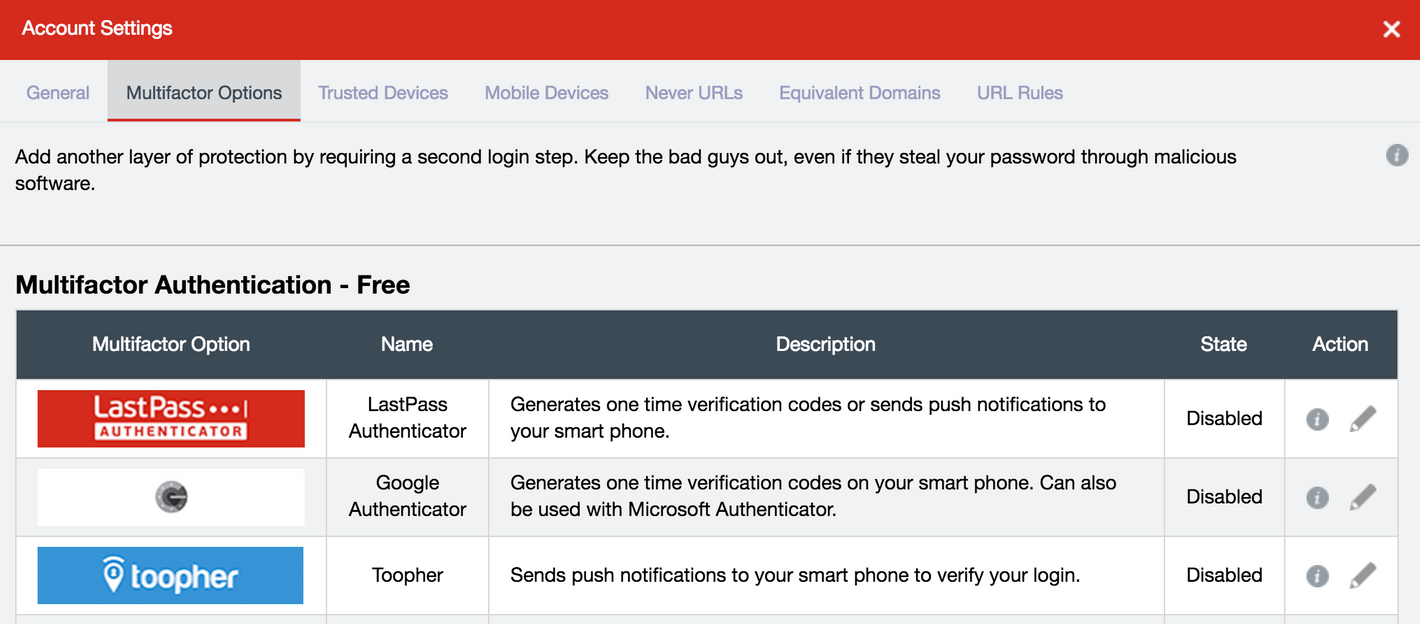Image resolution: width=1420 pixels, height=624 pixels.
Task: View info for Toopher
Action: (x=1317, y=575)
